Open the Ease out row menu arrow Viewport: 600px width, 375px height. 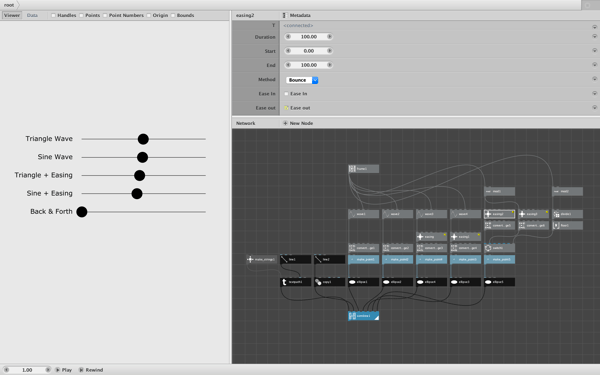coord(595,108)
